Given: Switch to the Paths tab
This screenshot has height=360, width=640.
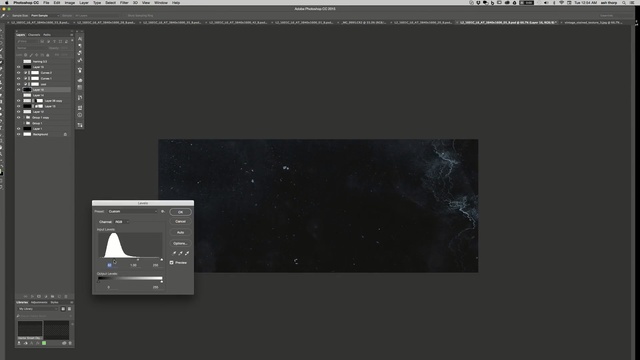Looking at the screenshot, I should click(x=47, y=35).
